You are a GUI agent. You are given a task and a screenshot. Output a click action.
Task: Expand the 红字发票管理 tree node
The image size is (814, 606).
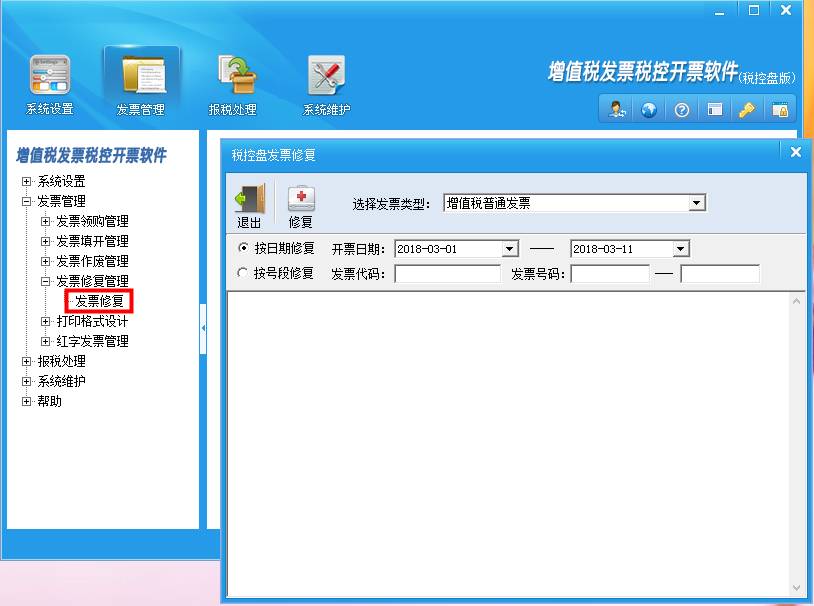point(46,341)
